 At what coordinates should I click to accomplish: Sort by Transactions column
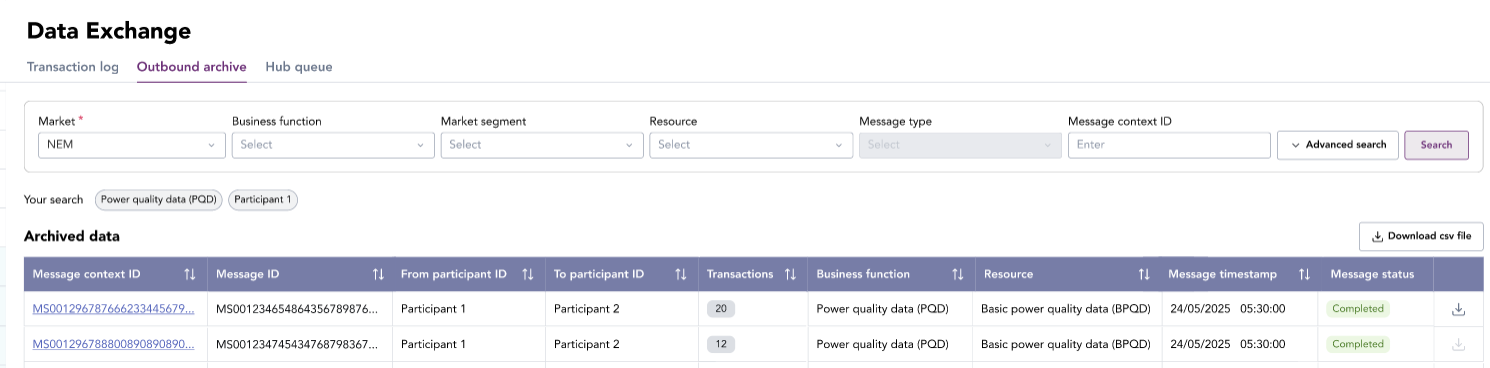[790, 274]
